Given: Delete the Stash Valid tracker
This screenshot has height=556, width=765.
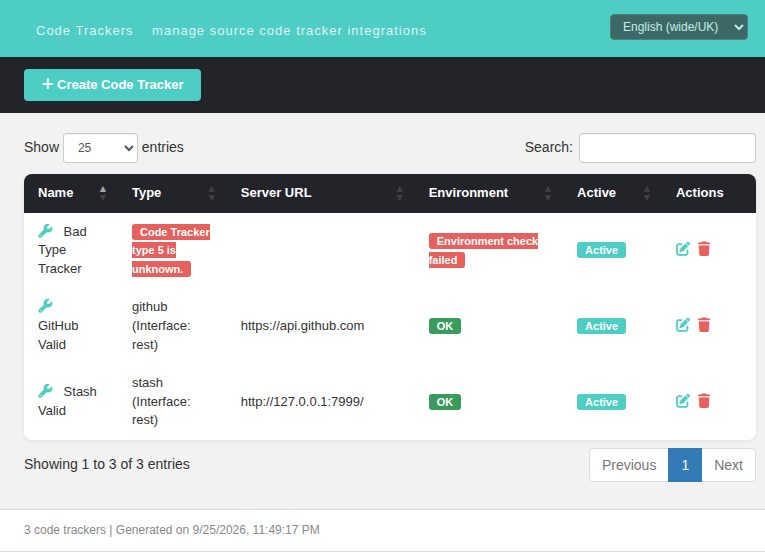Looking at the screenshot, I should click(x=704, y=401).
